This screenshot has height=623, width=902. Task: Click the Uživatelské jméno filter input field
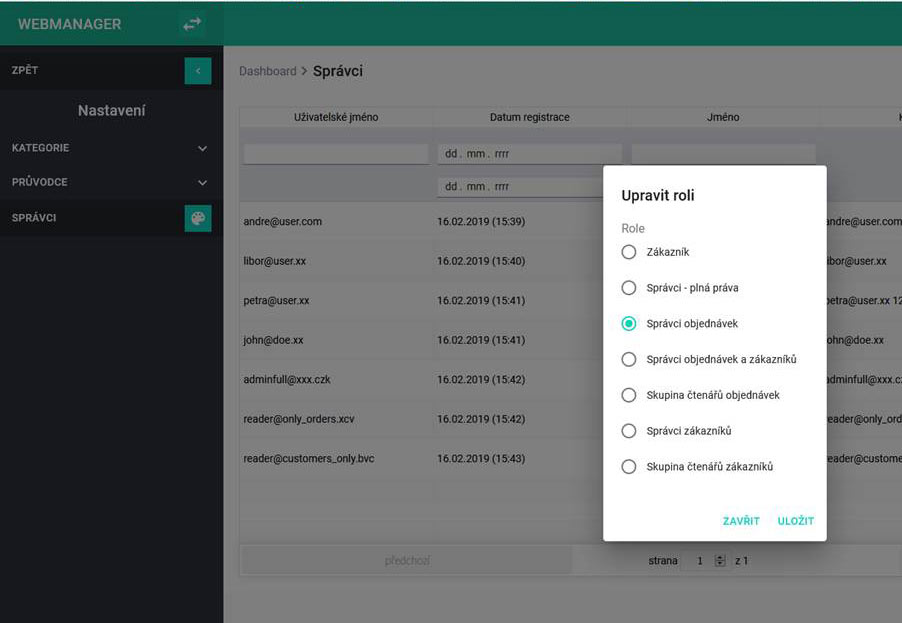(335, 154)
